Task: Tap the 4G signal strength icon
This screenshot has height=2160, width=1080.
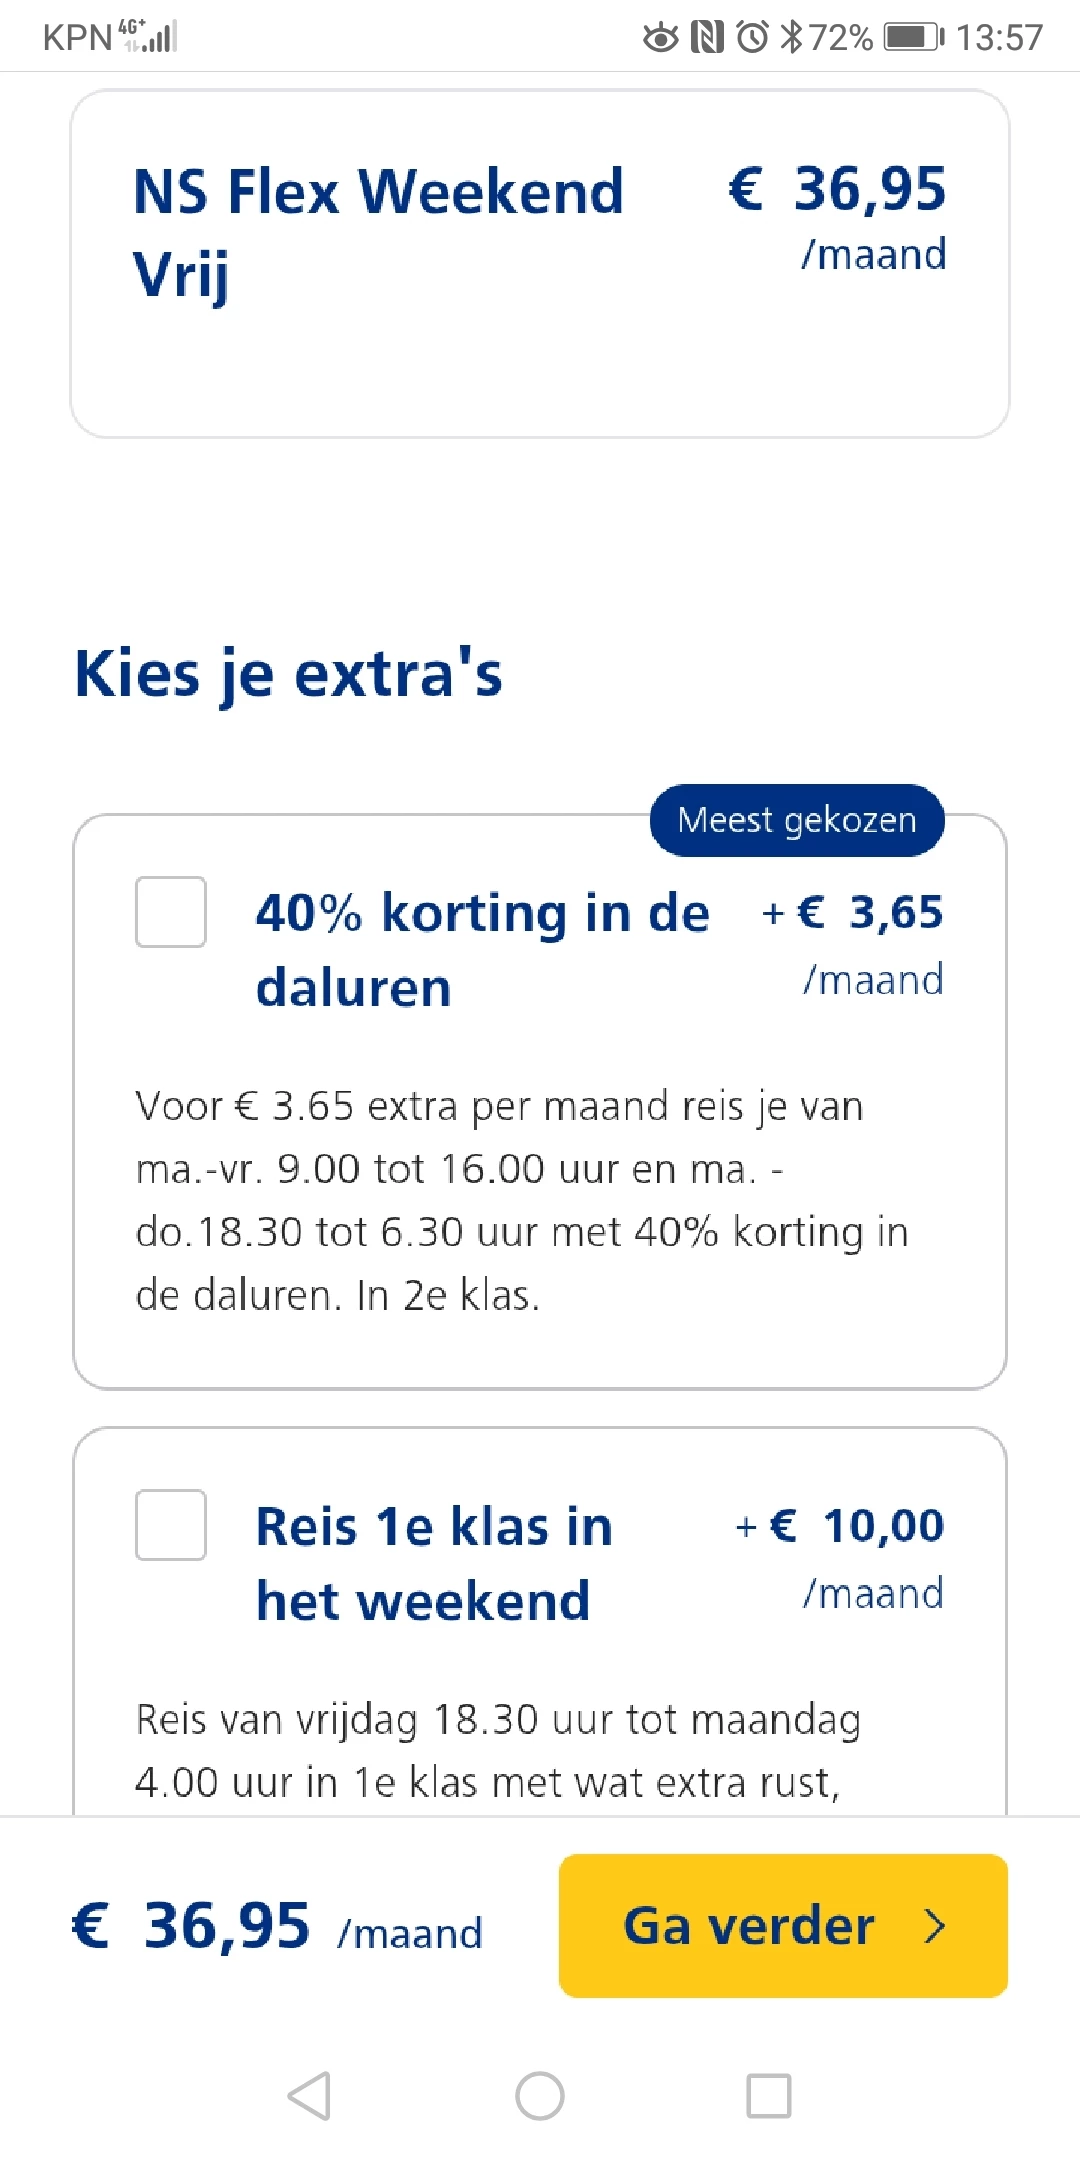Action: coord(148,36)
